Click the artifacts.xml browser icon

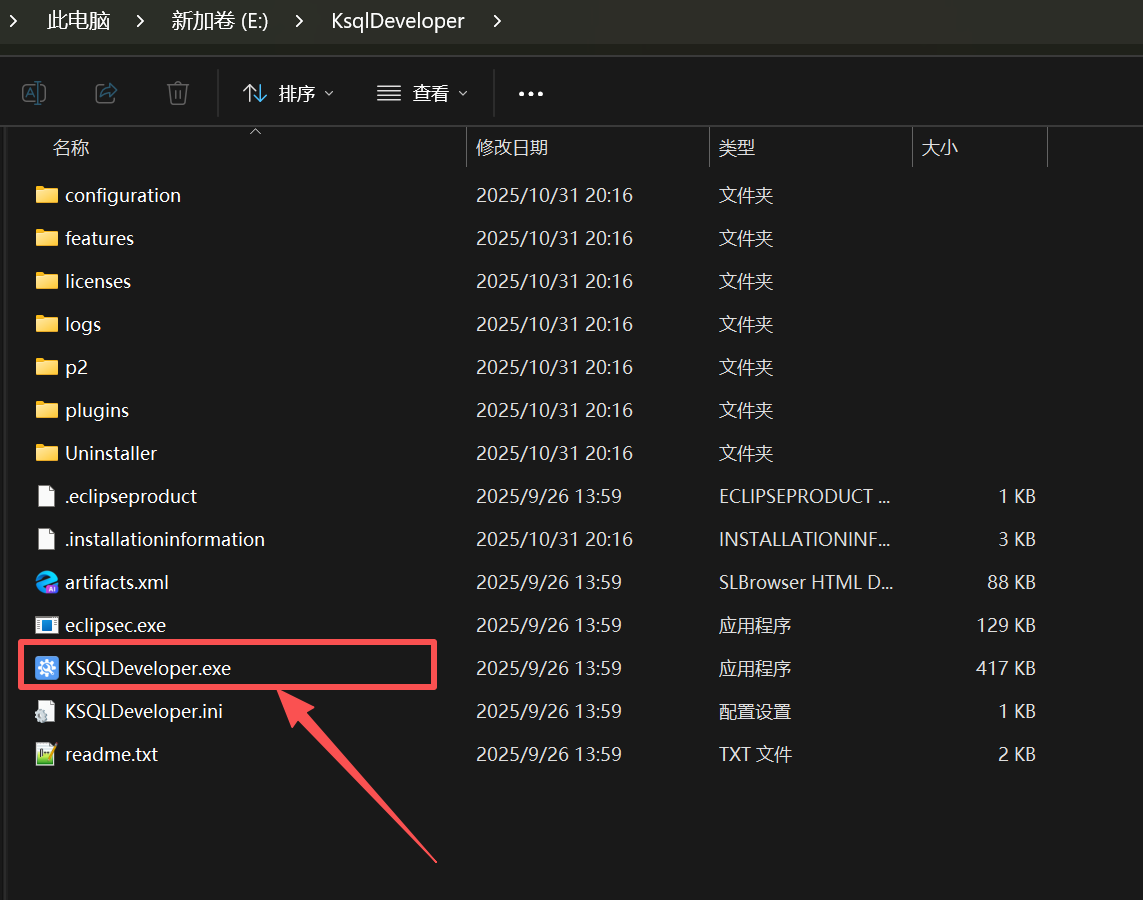(46, 582)
